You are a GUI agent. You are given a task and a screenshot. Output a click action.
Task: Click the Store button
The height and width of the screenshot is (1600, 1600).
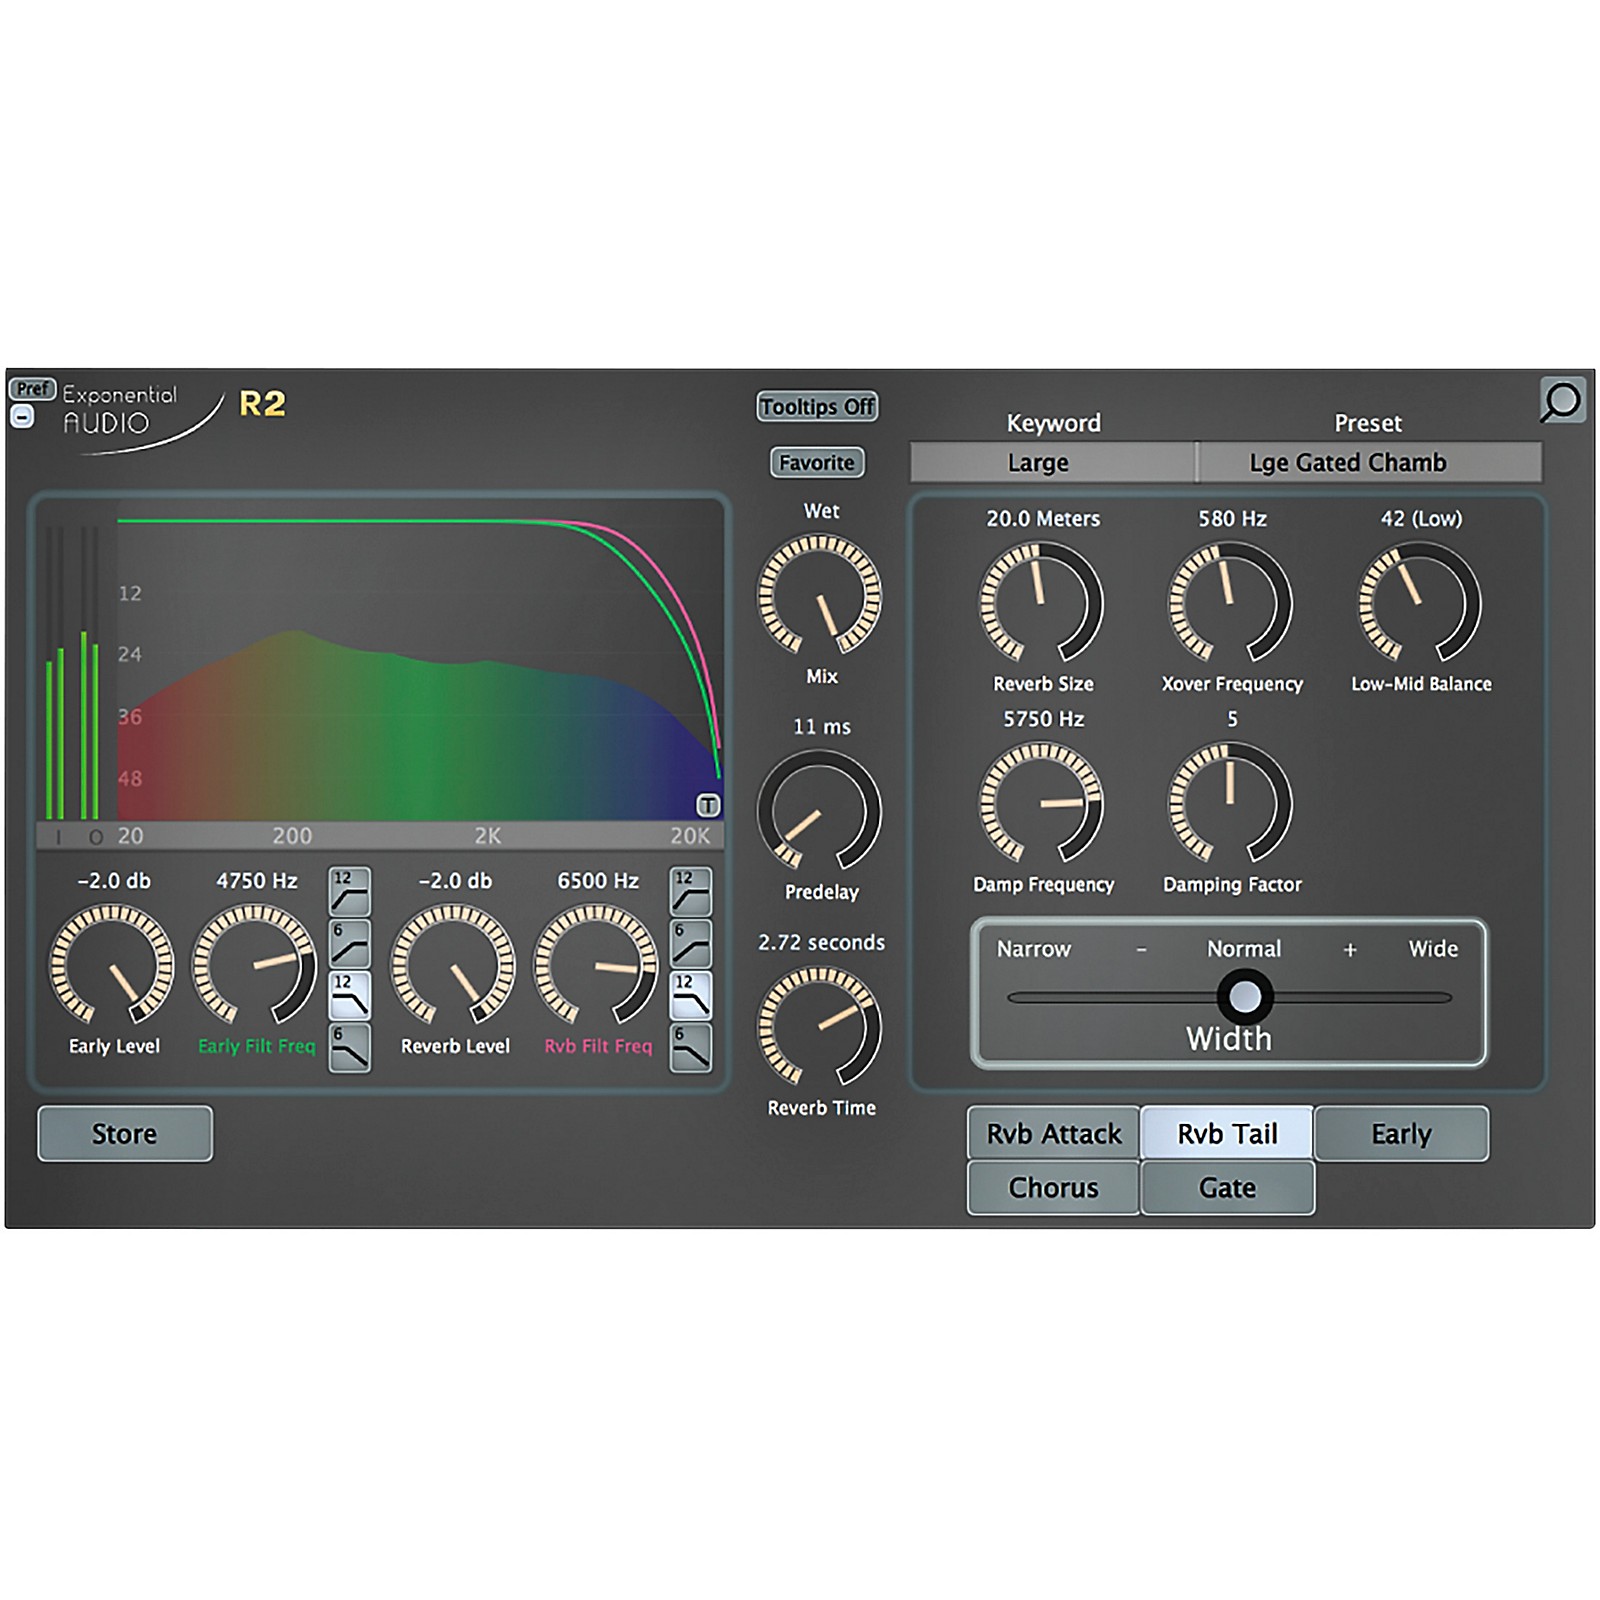[x=125, y=1133]
